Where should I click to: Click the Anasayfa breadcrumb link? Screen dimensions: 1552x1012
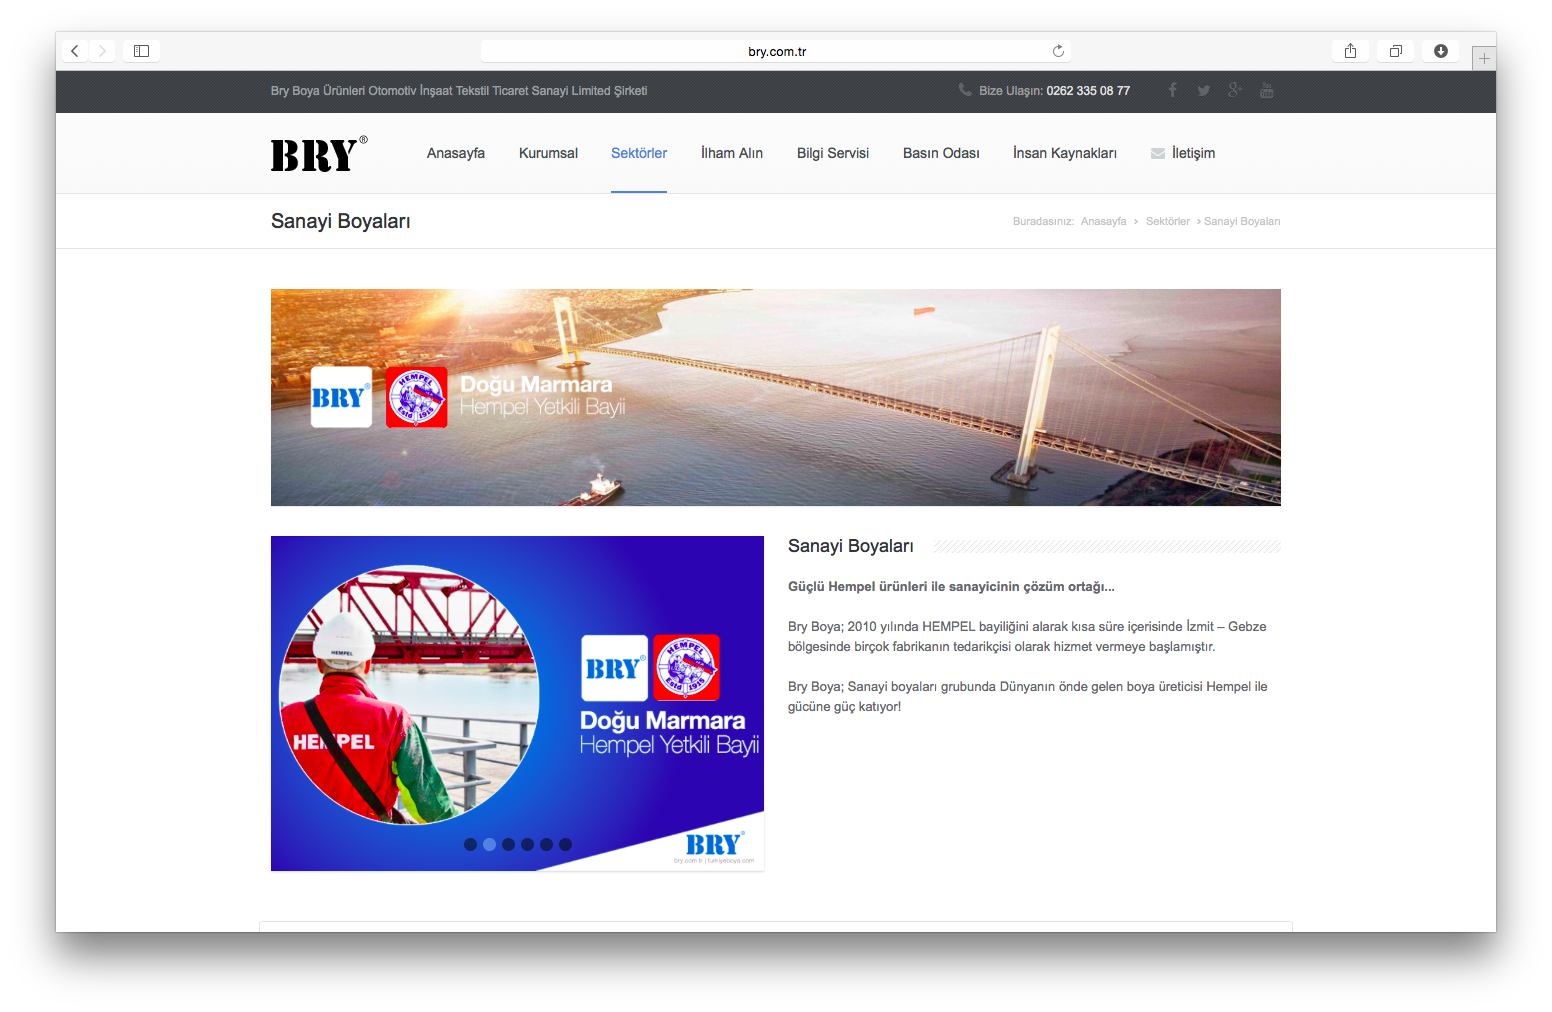[1103, 221]
